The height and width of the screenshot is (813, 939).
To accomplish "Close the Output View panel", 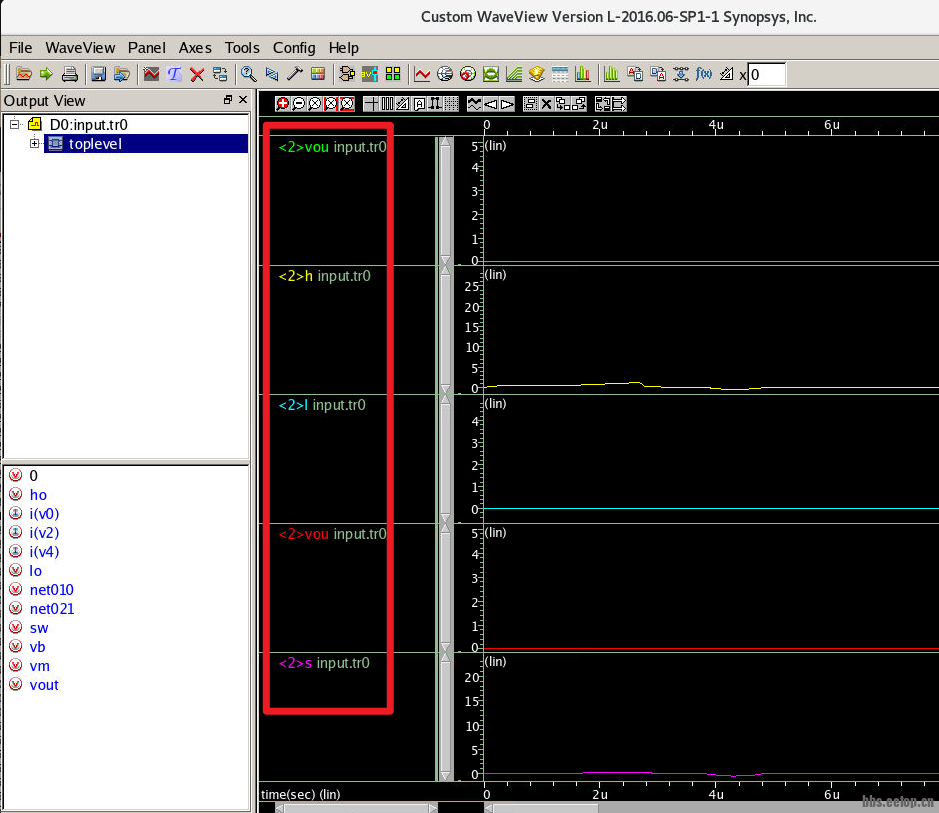I will (x=243, y=100).
